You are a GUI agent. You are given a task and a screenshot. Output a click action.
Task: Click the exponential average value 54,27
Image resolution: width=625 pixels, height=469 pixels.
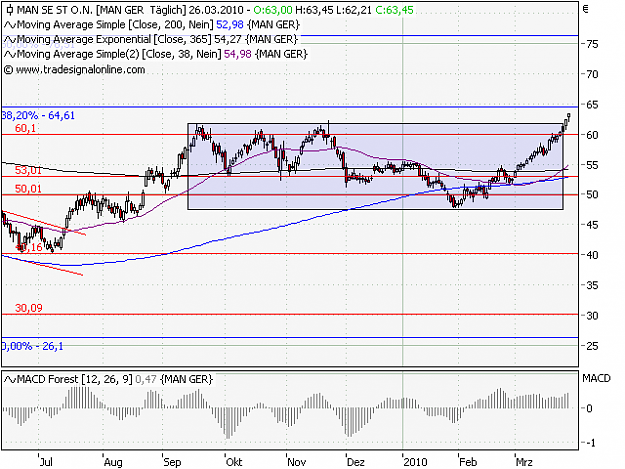tap(228, 39)
